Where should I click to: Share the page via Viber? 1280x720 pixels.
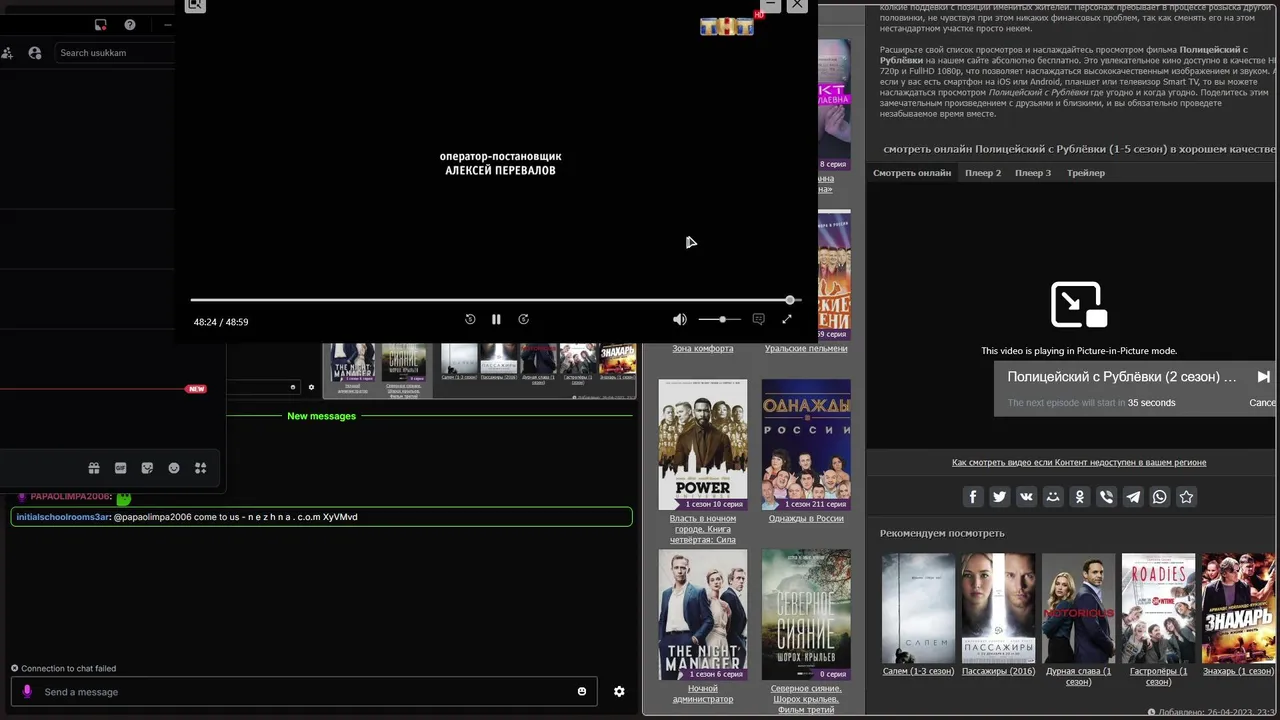1106,497
